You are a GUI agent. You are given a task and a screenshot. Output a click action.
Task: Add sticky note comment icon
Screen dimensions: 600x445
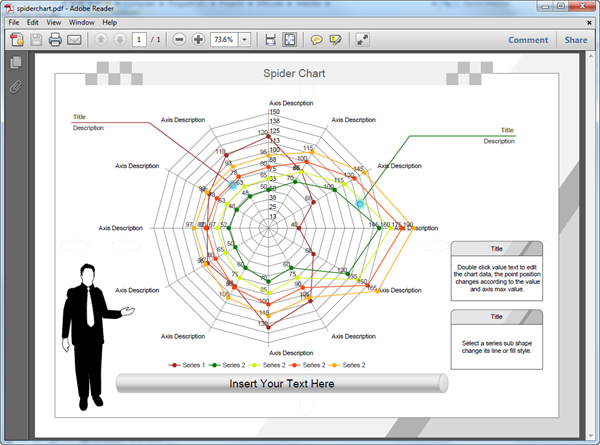316,40
